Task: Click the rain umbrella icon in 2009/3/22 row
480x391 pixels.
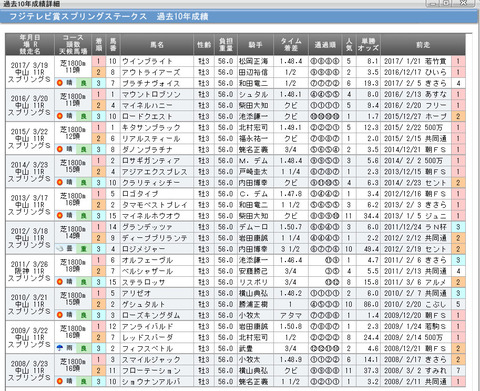Action: 60,348
